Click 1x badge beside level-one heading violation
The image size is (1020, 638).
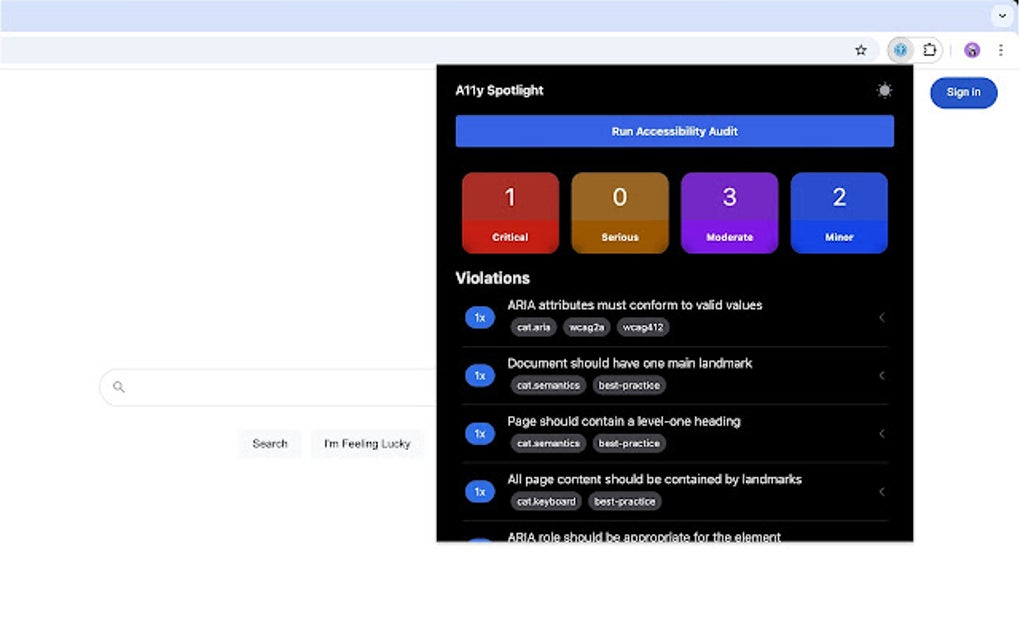tap(479, 433)
